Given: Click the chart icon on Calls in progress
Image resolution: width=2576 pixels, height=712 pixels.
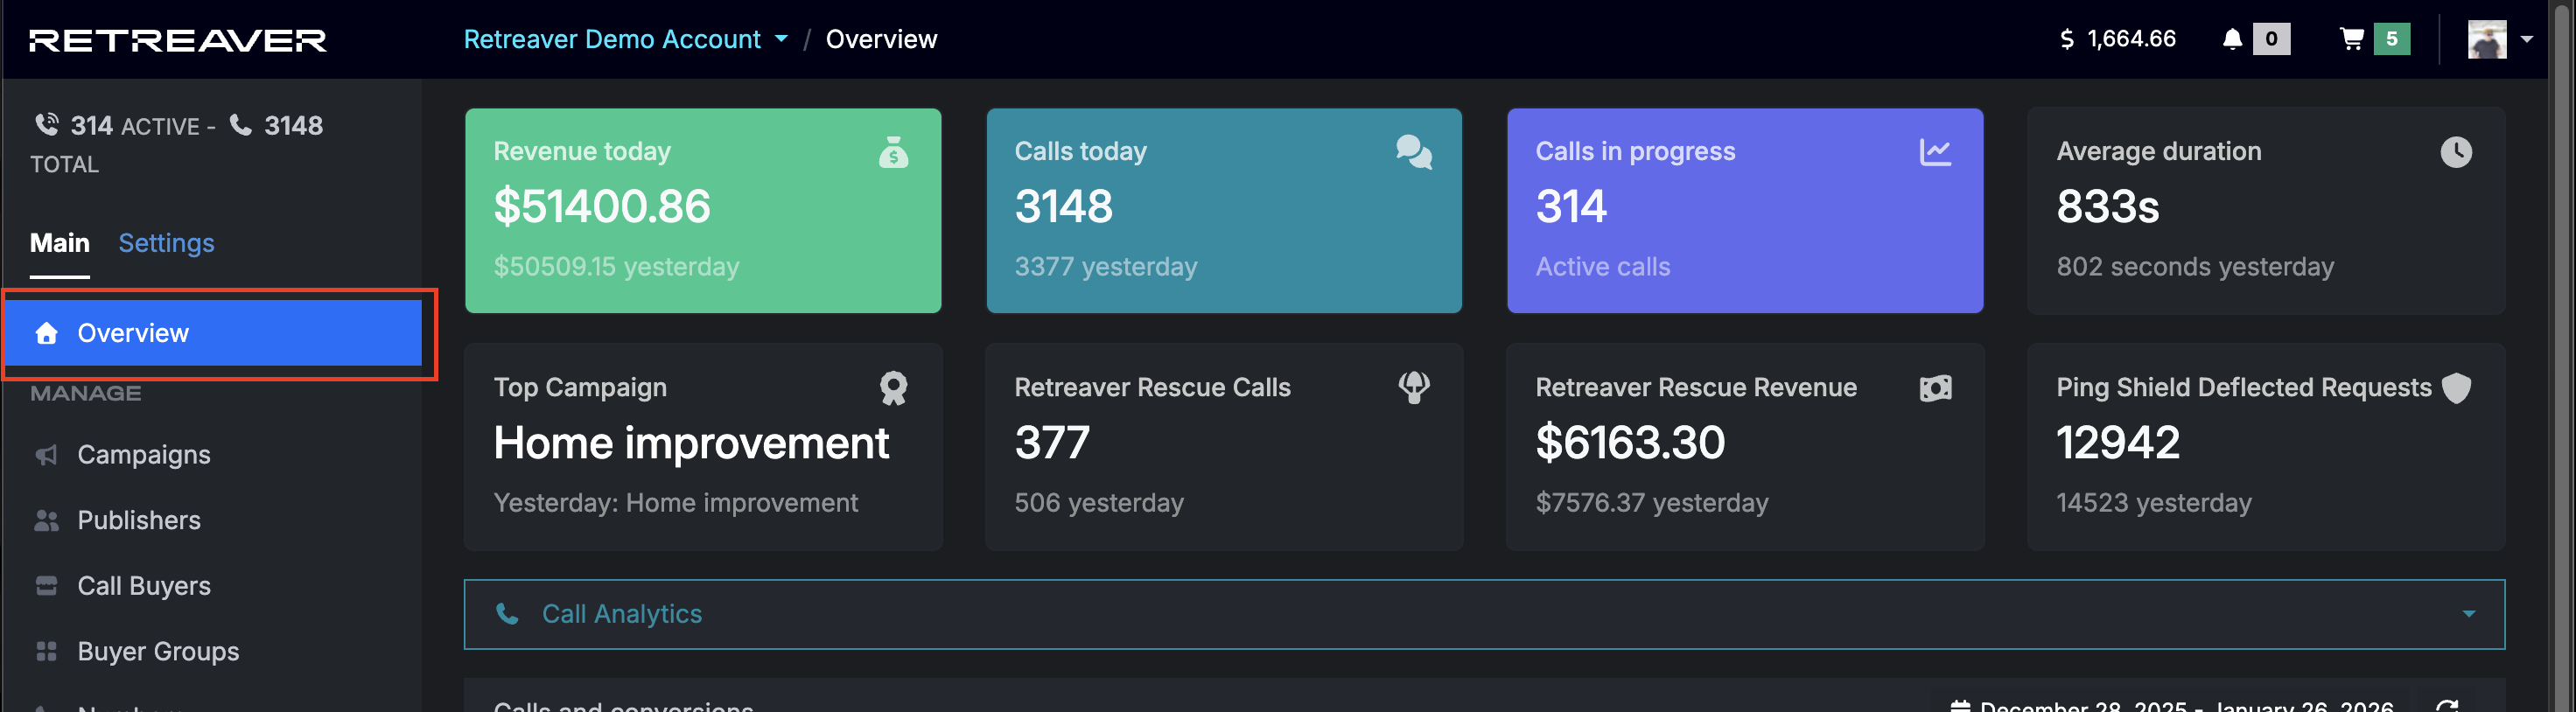Looking at the screenshot, I should click(x=1935, y=152).
